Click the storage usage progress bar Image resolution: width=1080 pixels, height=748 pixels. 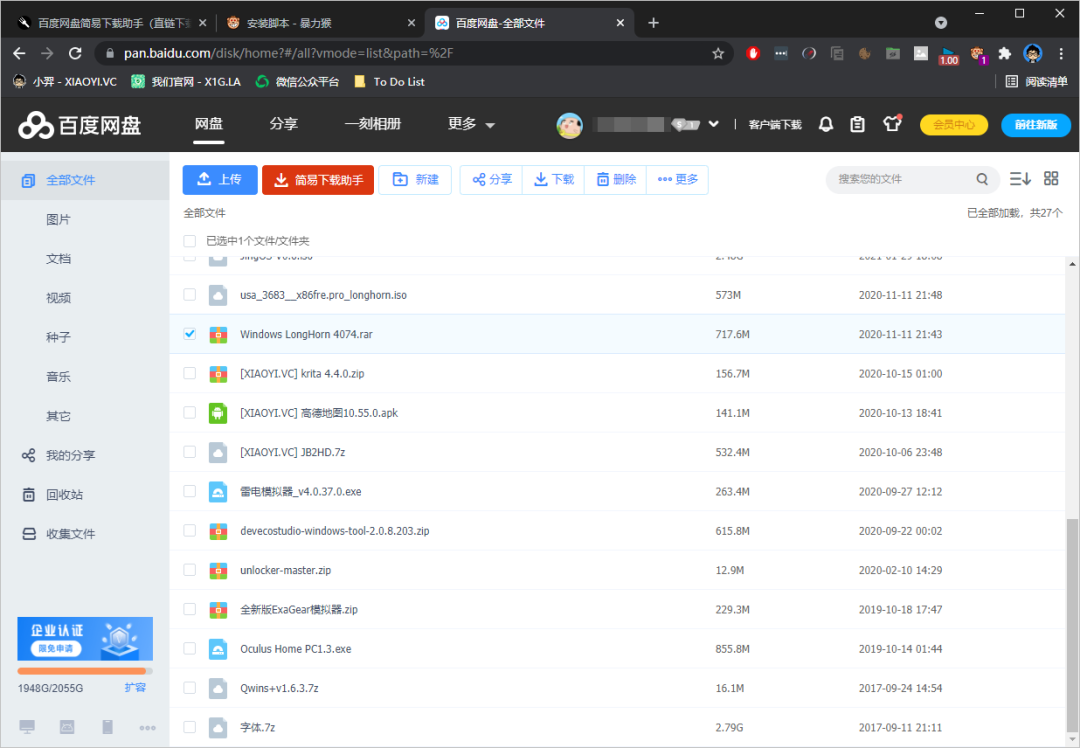pyautogui.click(x=85, y=671)
